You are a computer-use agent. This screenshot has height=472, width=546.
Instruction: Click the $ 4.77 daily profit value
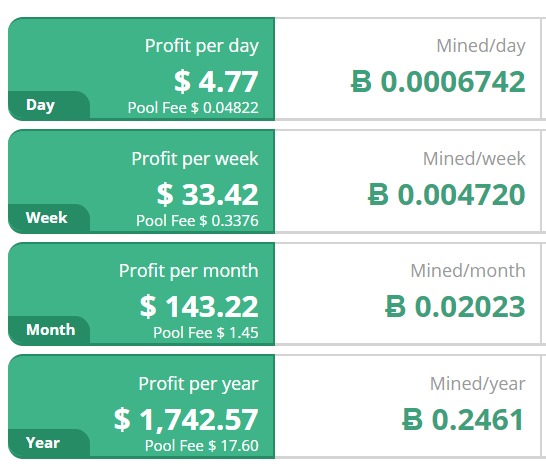(x=216, y=82)
